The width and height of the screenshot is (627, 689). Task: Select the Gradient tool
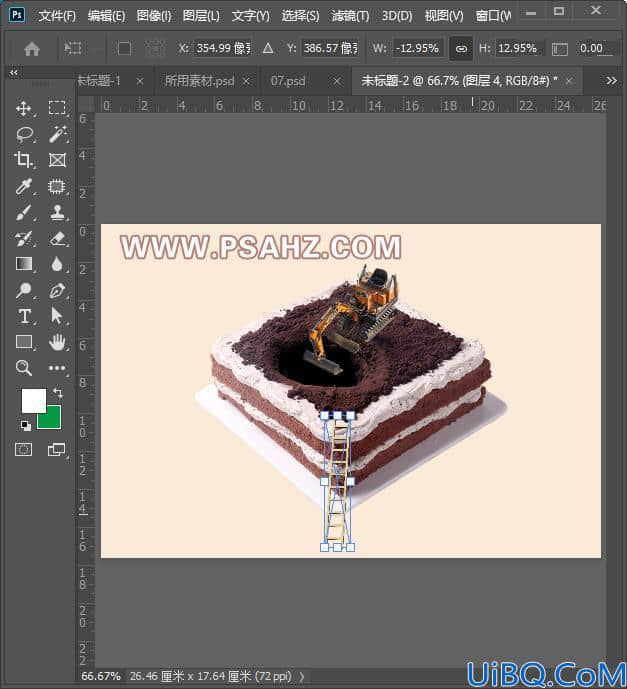tap(24, 264)
